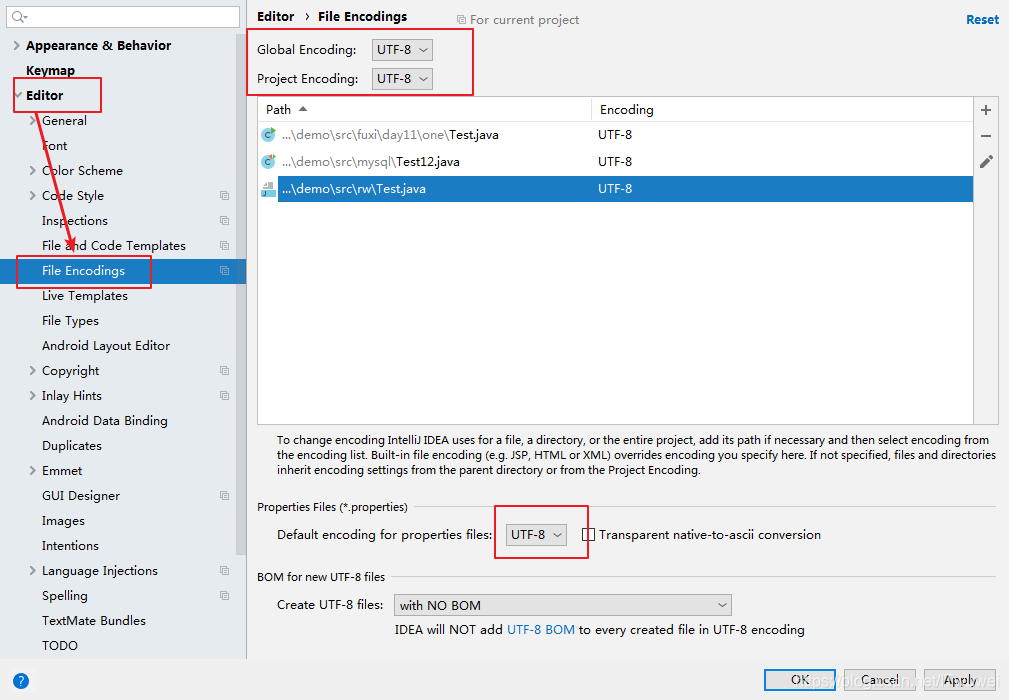Open Duplicates settings
This screenshot has width=1009, height=700.
(71, 446)
